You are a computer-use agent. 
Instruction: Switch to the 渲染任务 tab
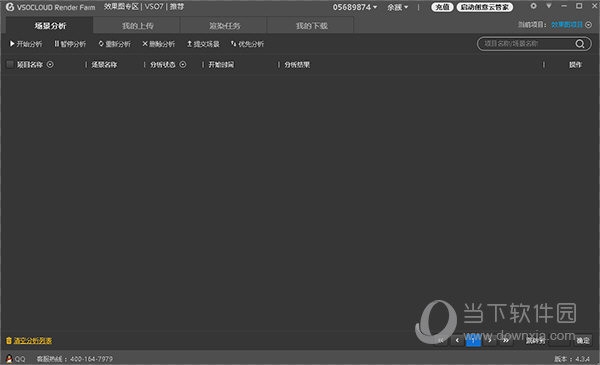click(224, 26)
